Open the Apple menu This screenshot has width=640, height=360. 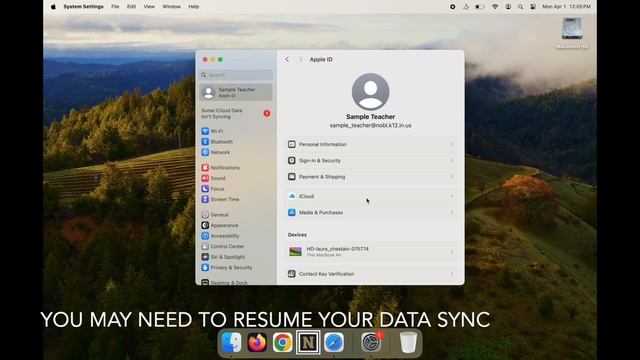coord(53,7)
